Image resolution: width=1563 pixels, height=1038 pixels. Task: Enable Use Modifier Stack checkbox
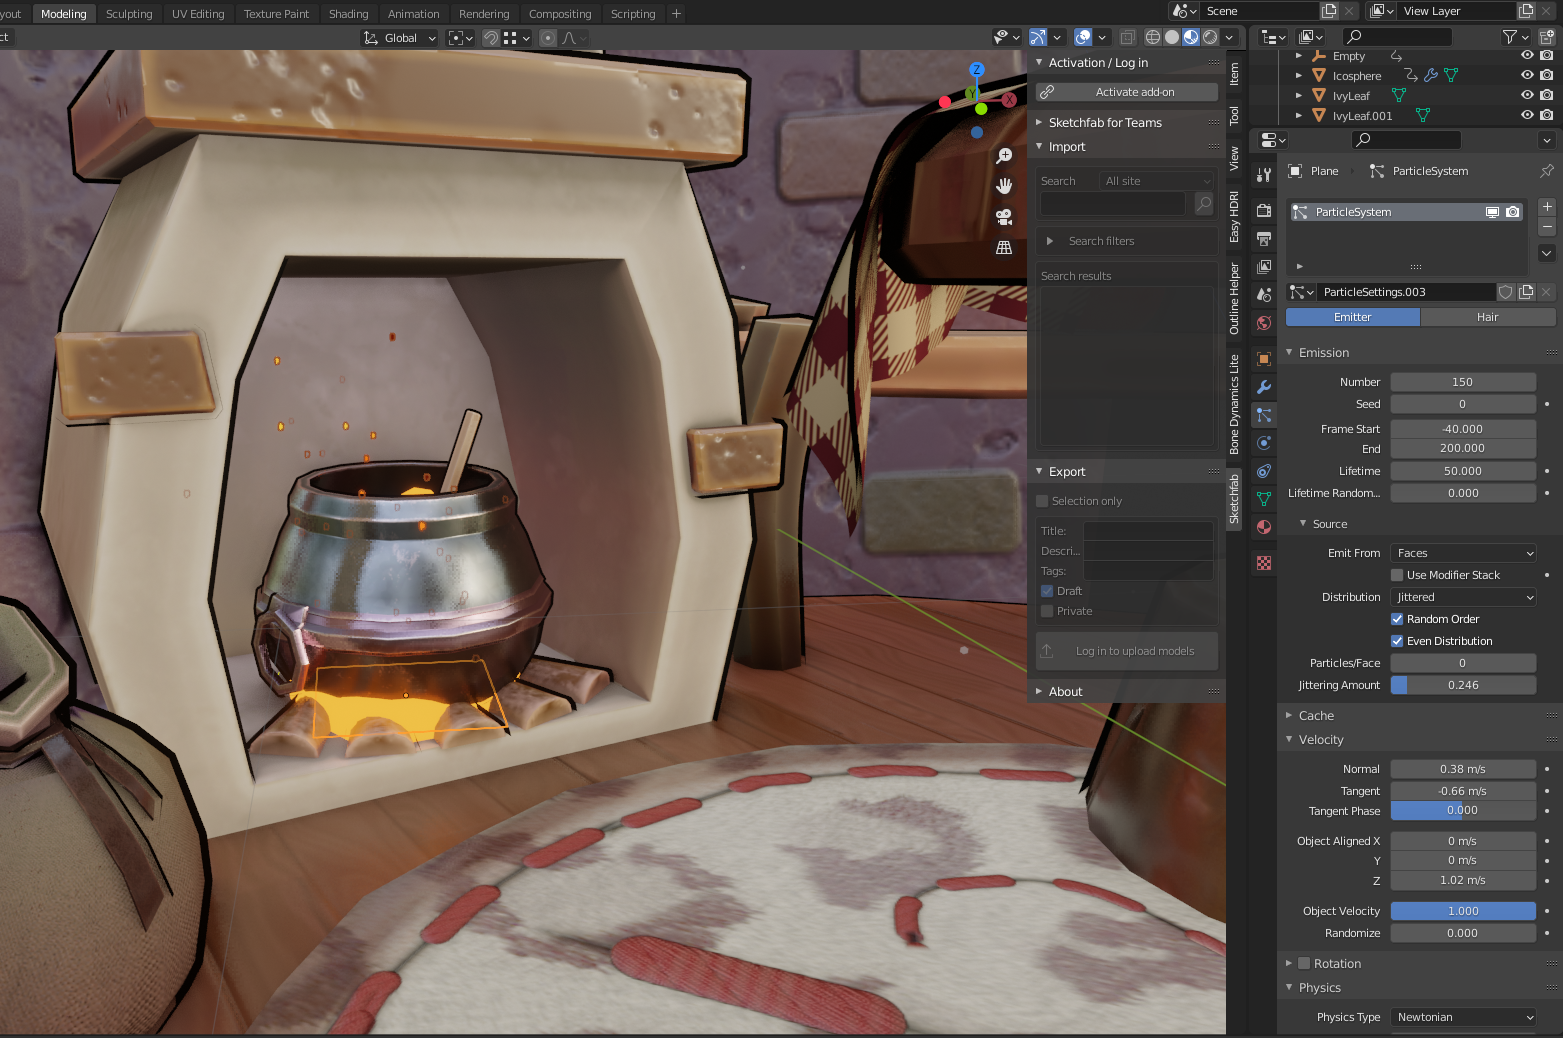1397,575
